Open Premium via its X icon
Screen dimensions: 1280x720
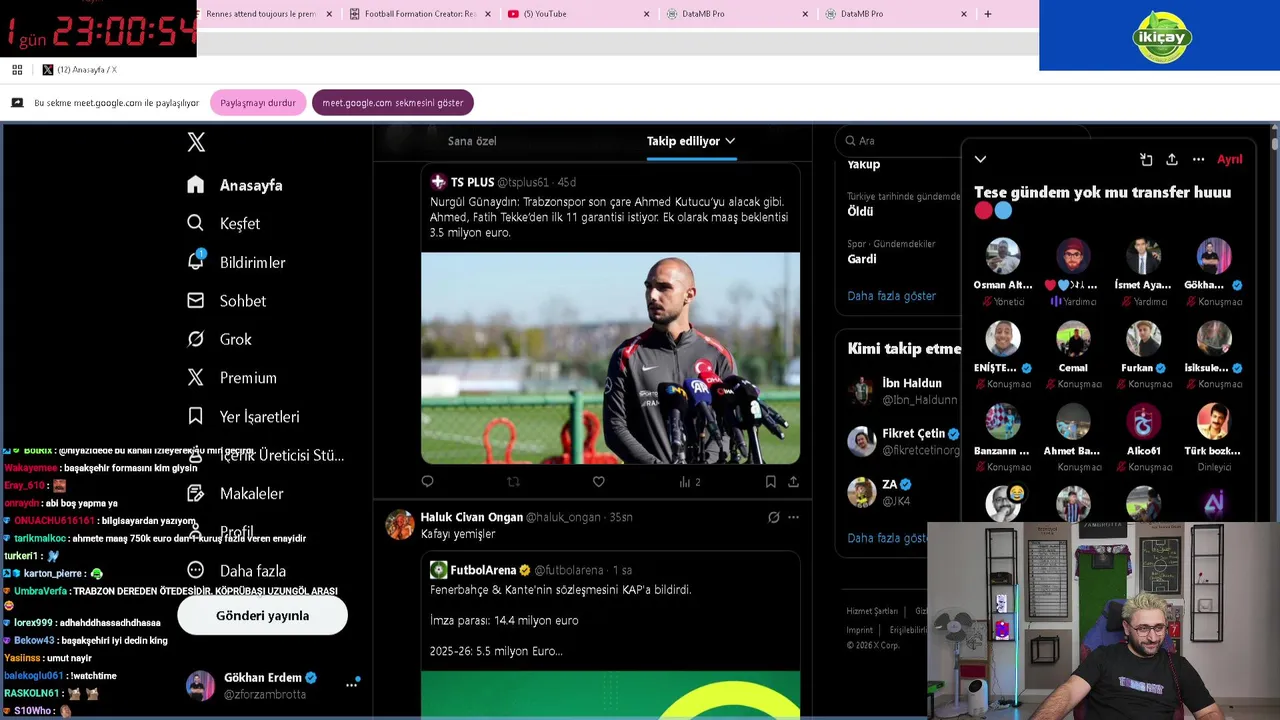click(196, 377)
